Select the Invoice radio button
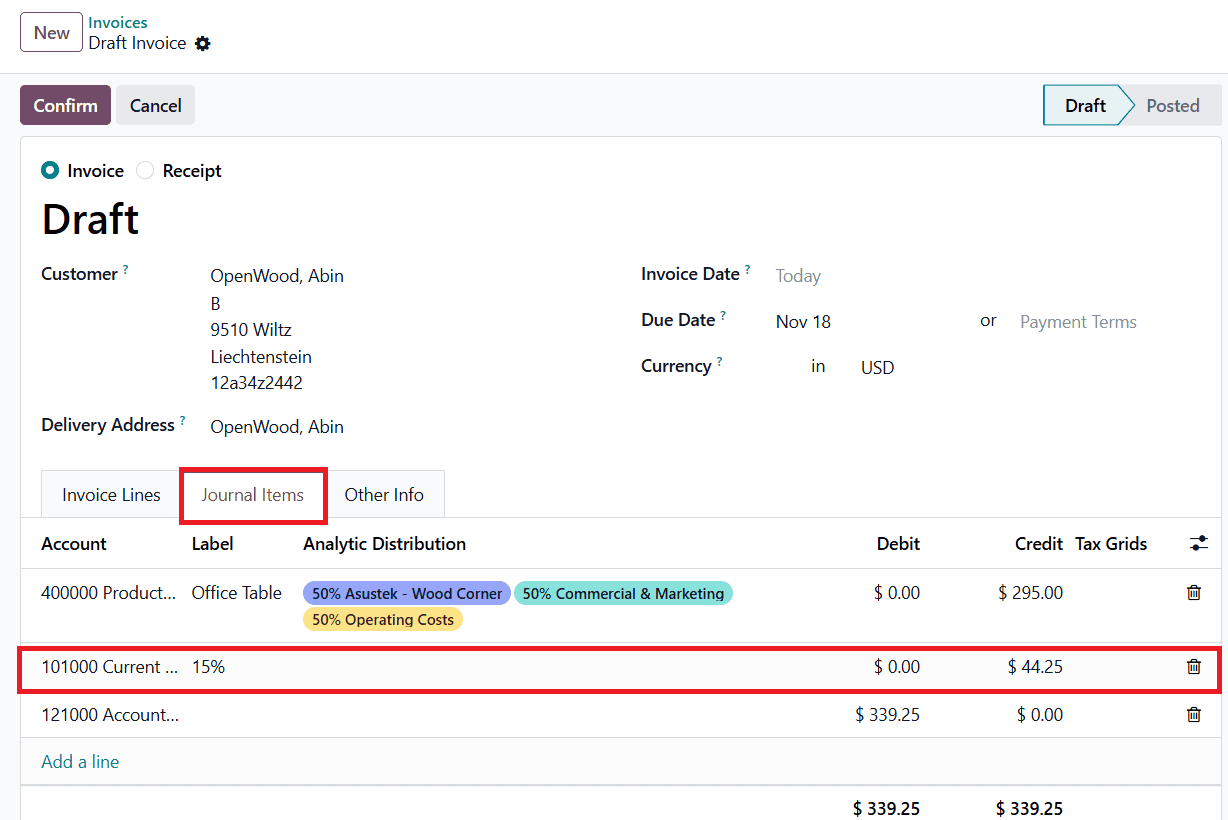The width and height of the screenshot is (1228, 820). 51,170
